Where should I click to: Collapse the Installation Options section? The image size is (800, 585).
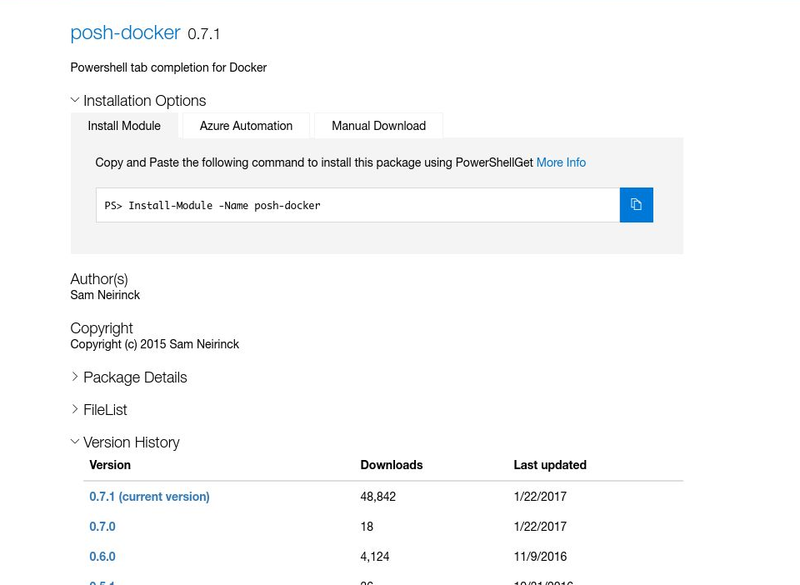coord(138,100)
